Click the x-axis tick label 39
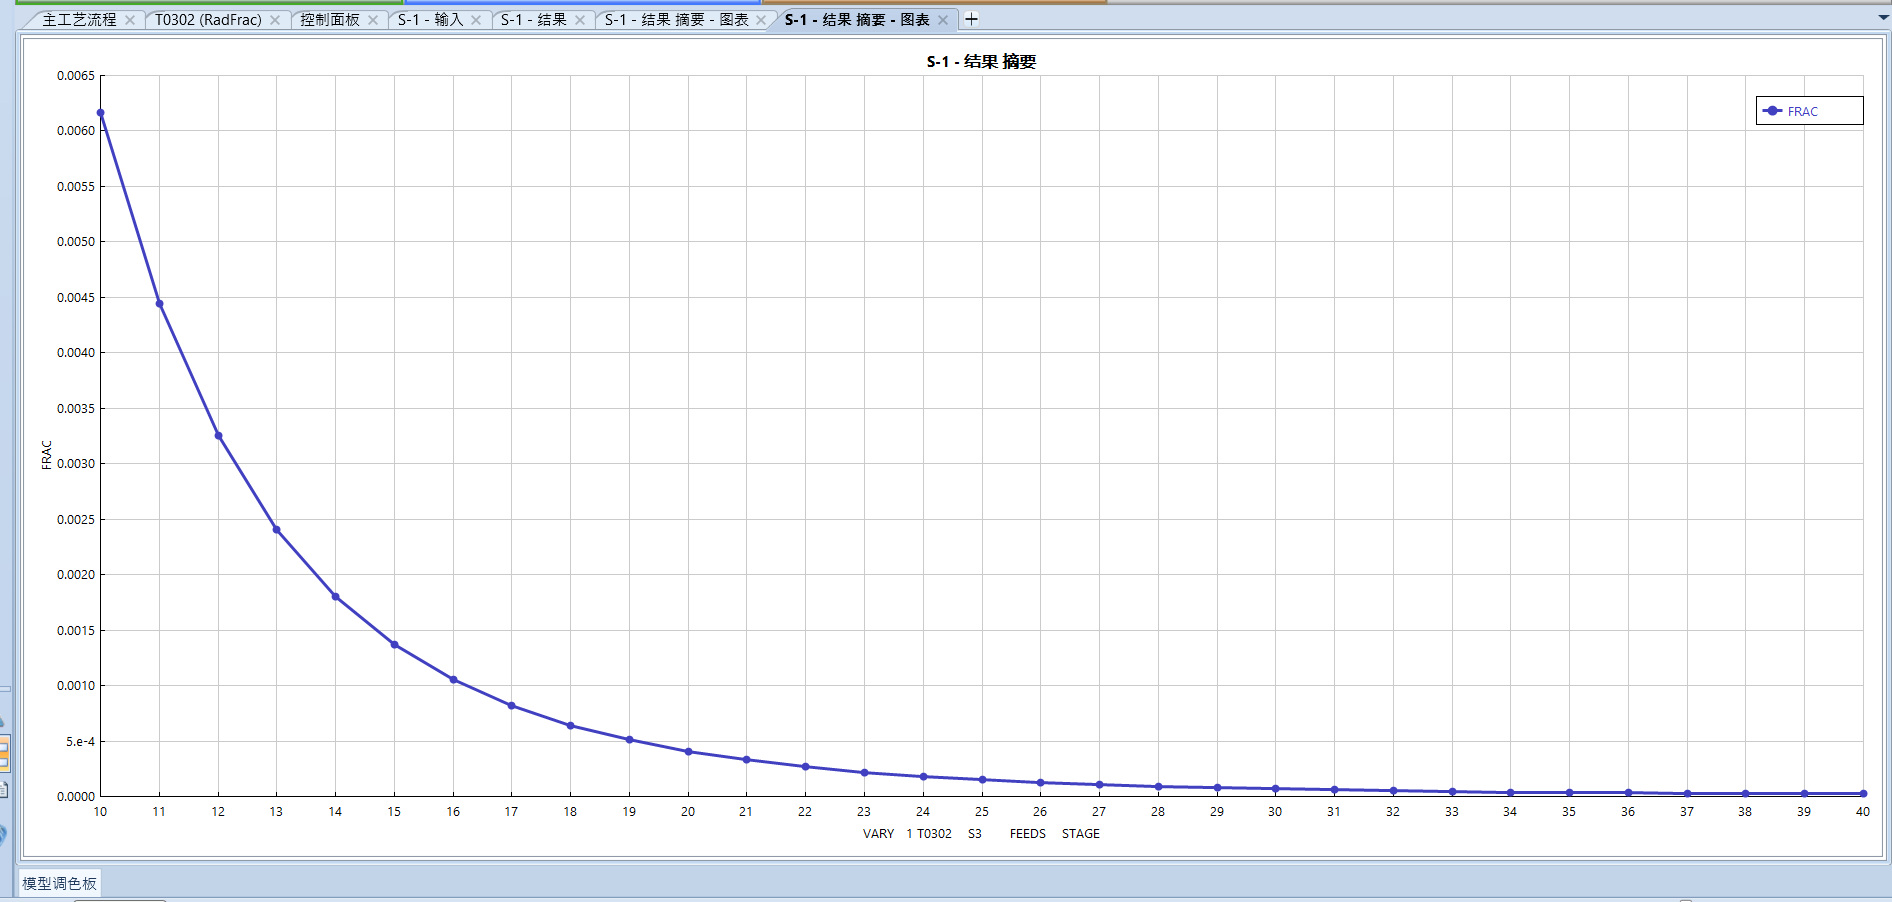 [1804, 812]
